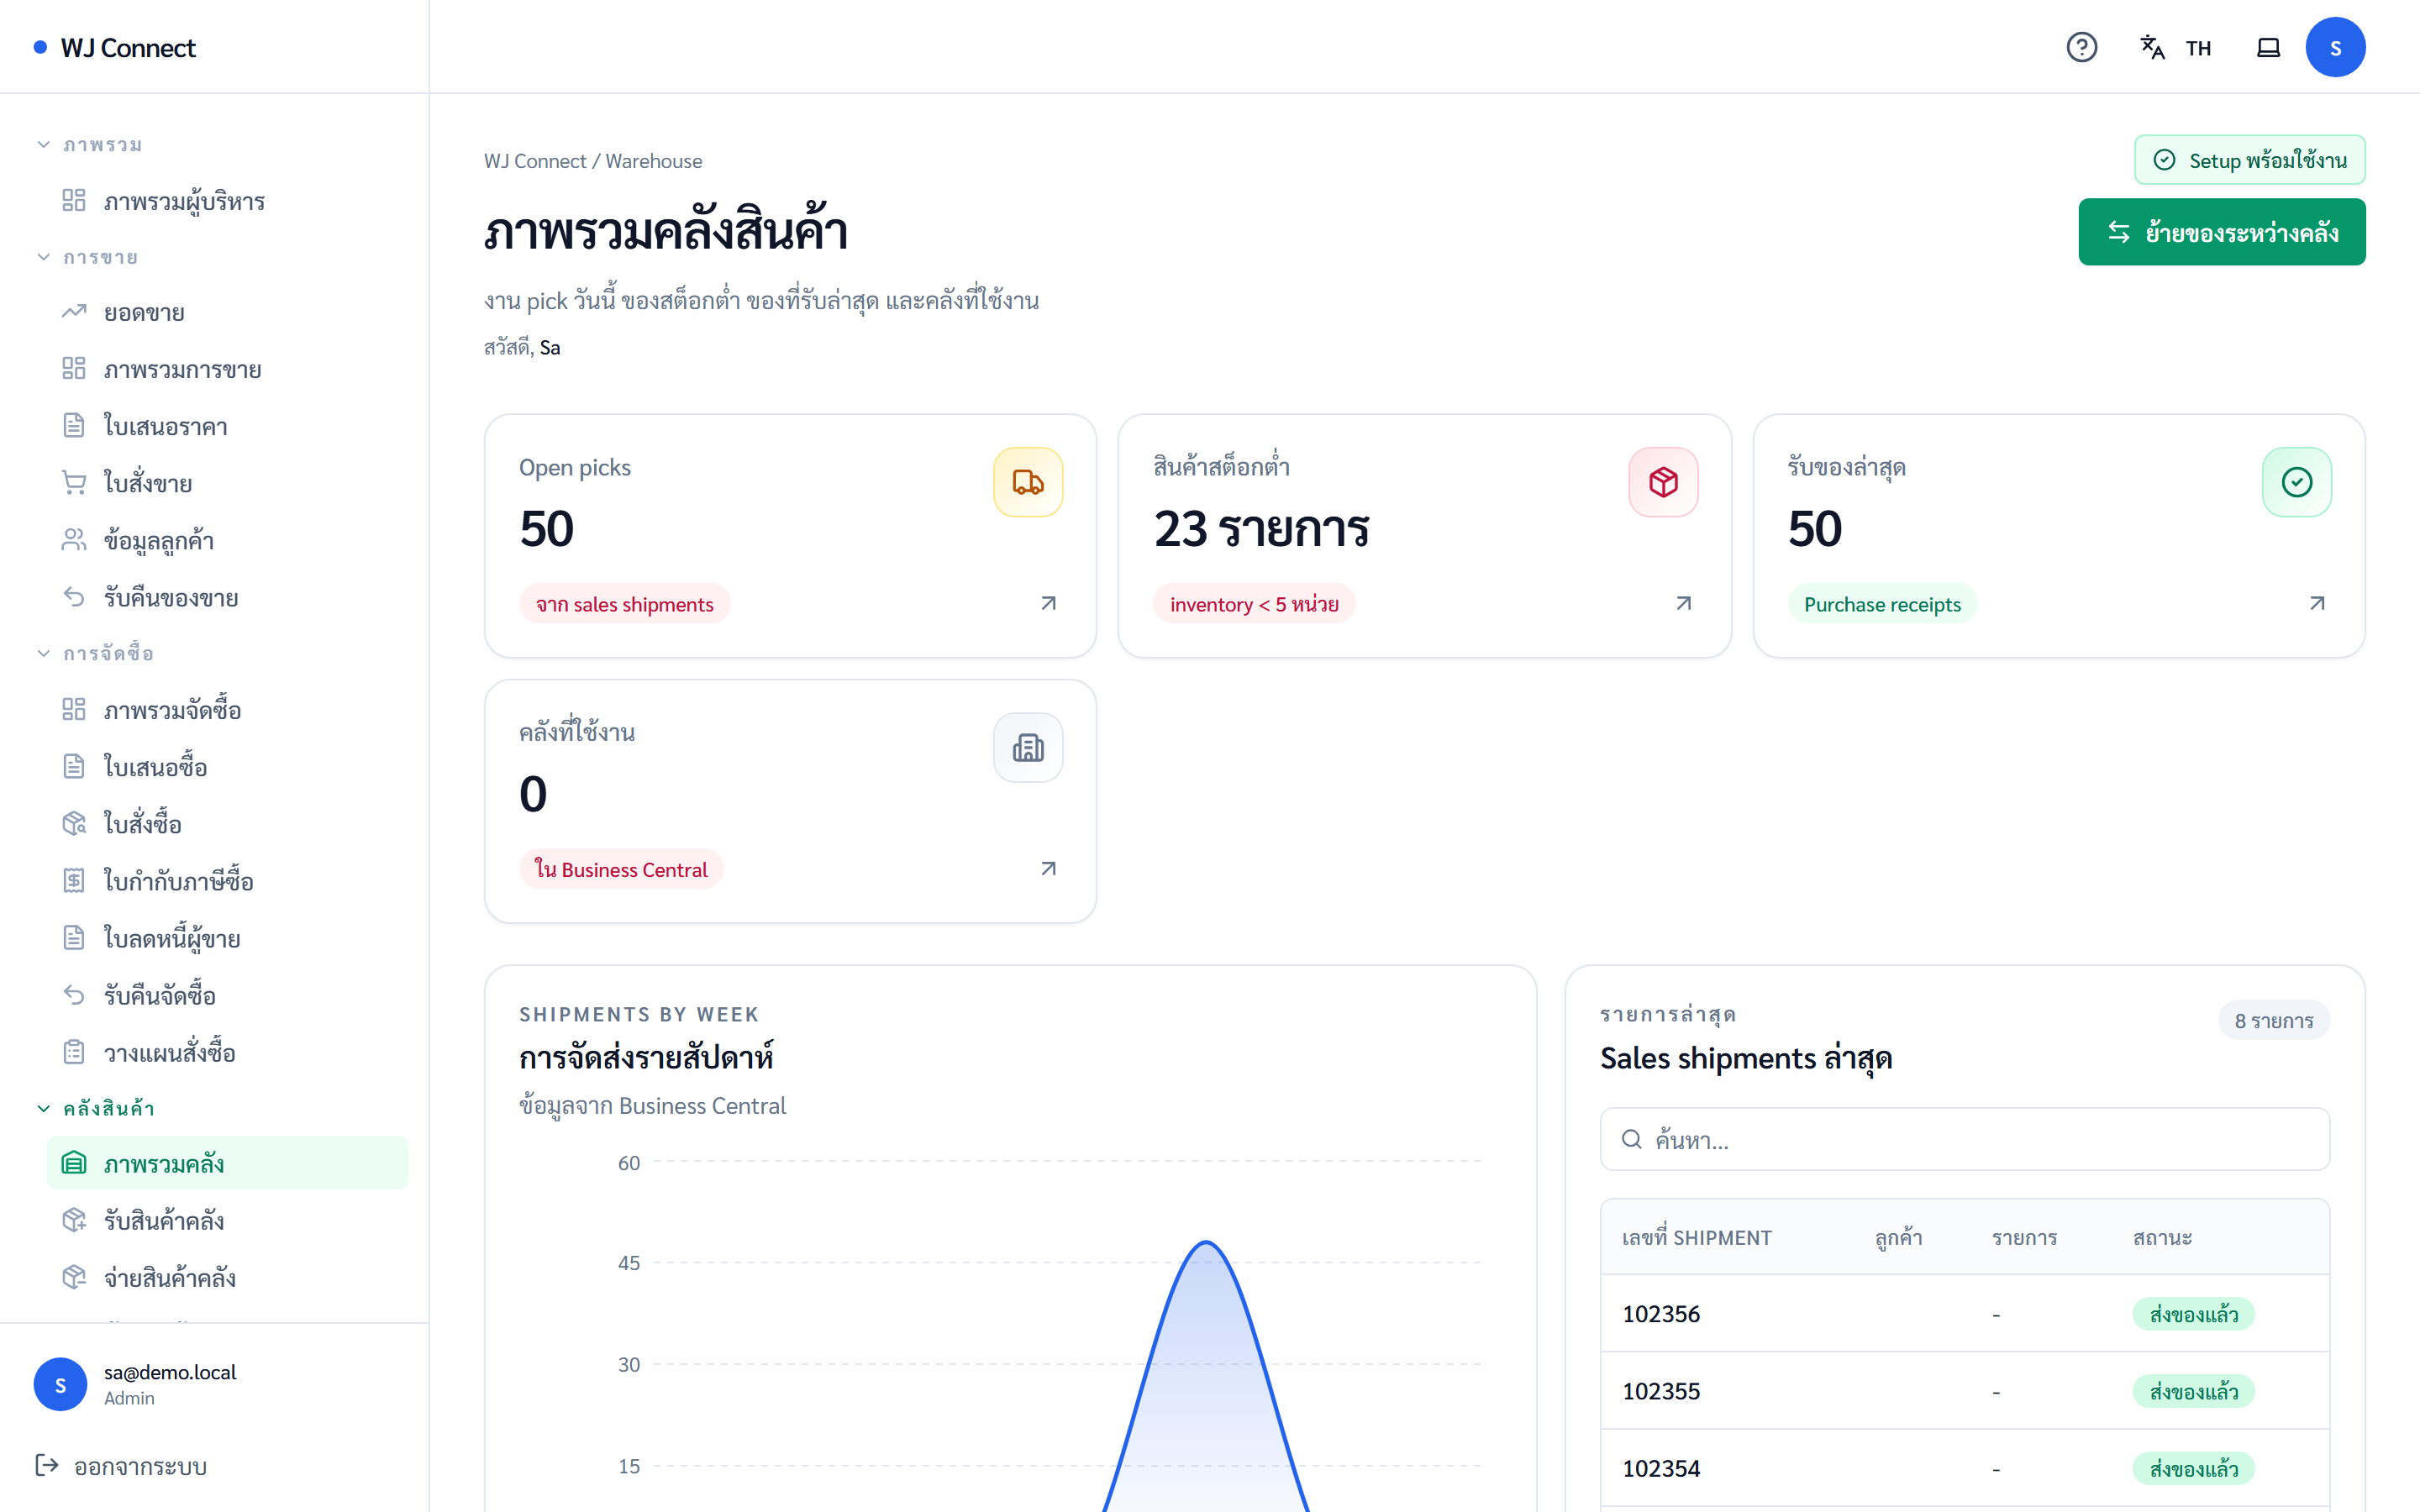This screenshot has height=1512, width=2420.
Task: Click the 8 รายการ count badge
Action: click(2273, 1020)
